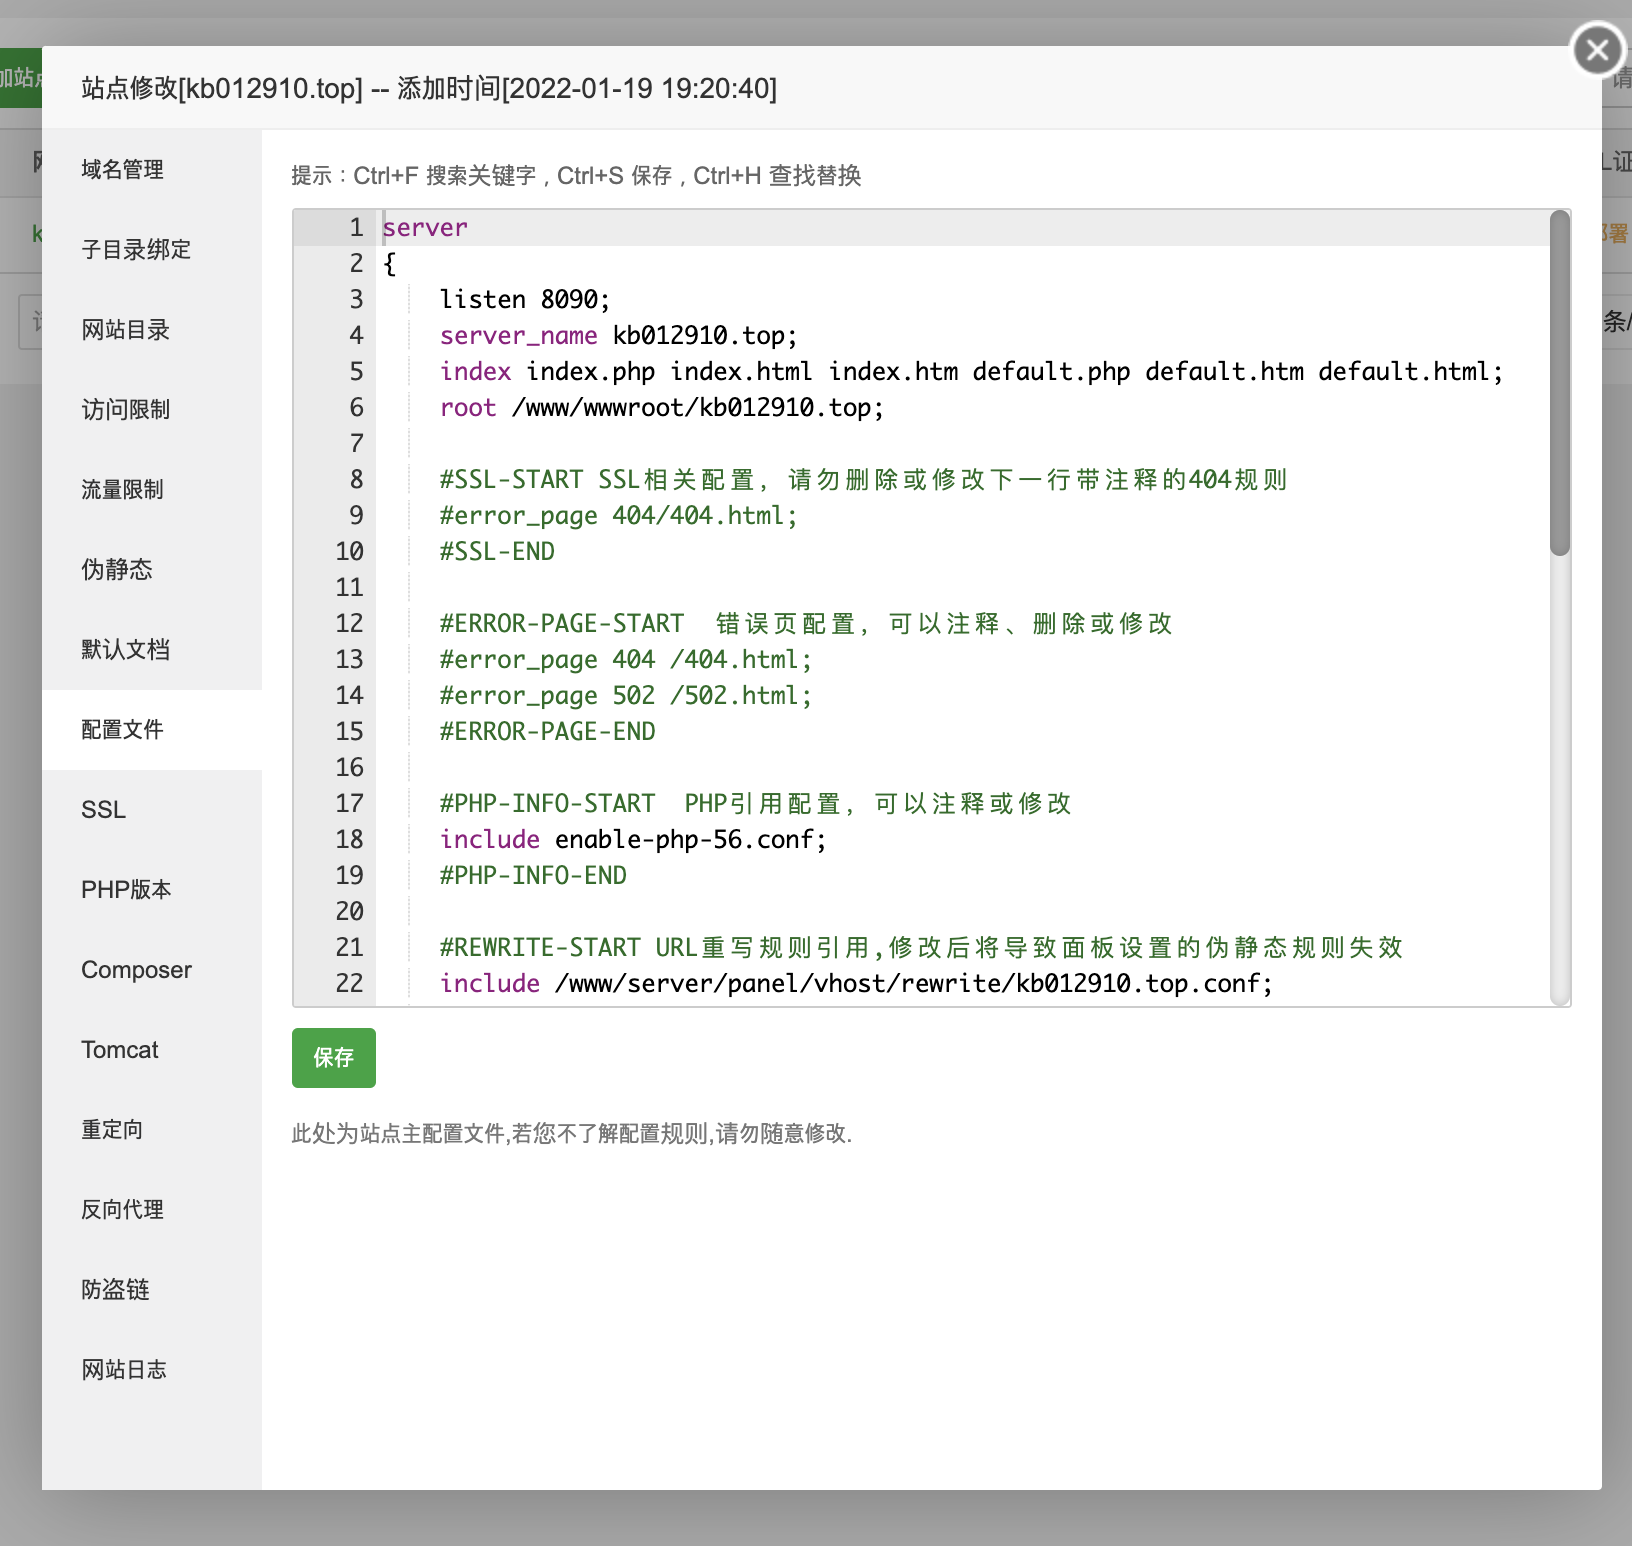Open the Tomcat tab

click(x=152, y=1050)
